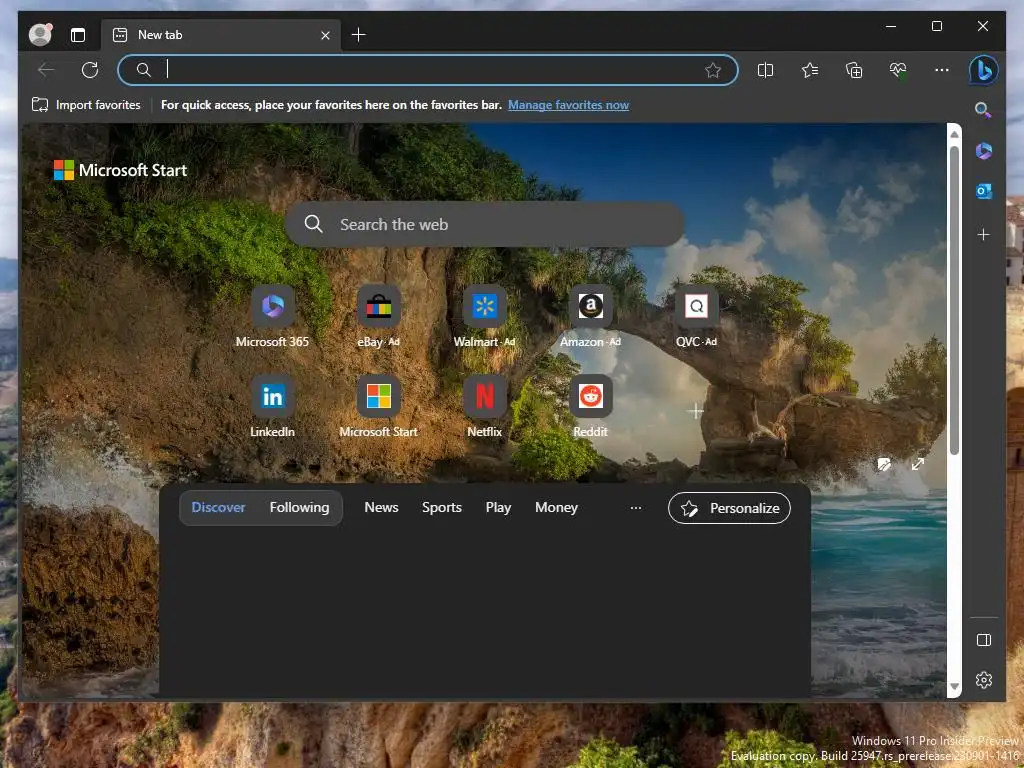Viewport: 1024px width, 768px height.
Task: Open the Bing Chat sidebar button
Action: [984, 70]
